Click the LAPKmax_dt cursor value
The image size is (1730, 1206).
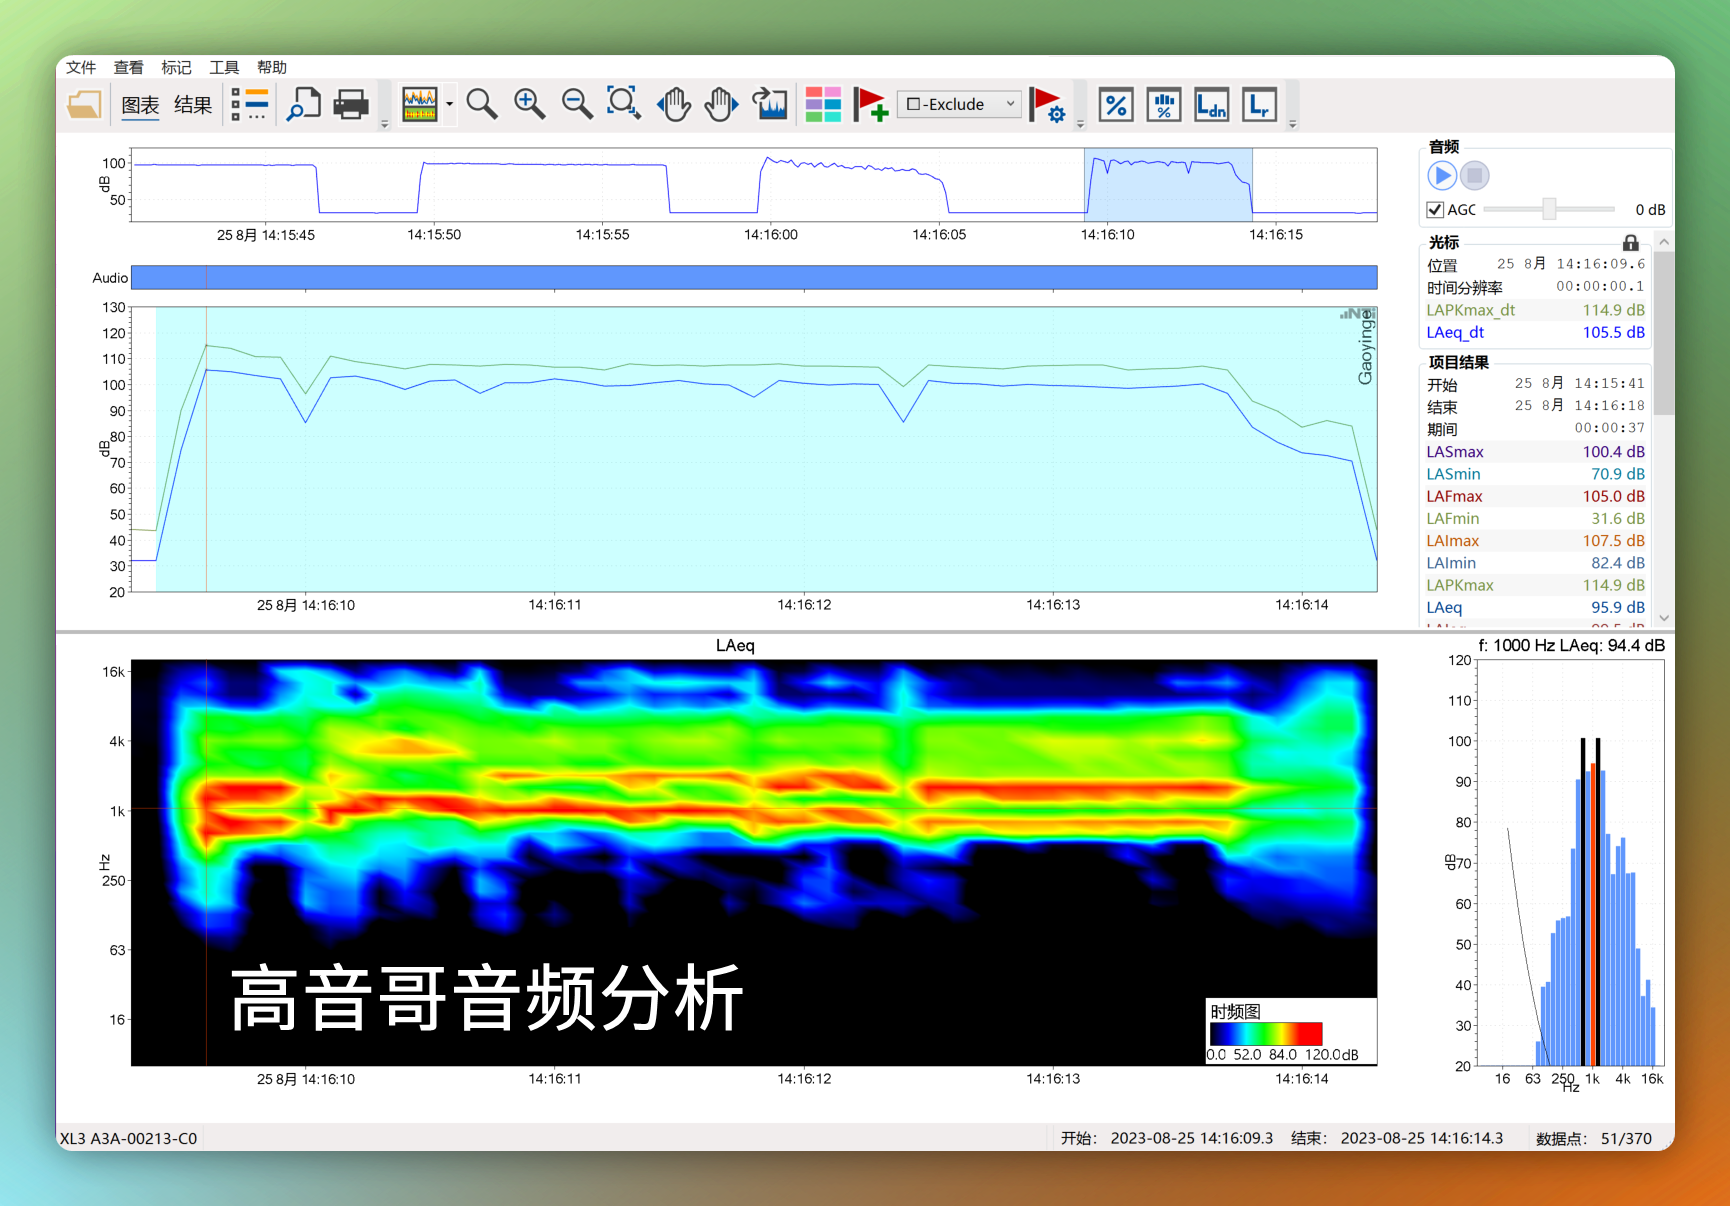pos(1613,310)
